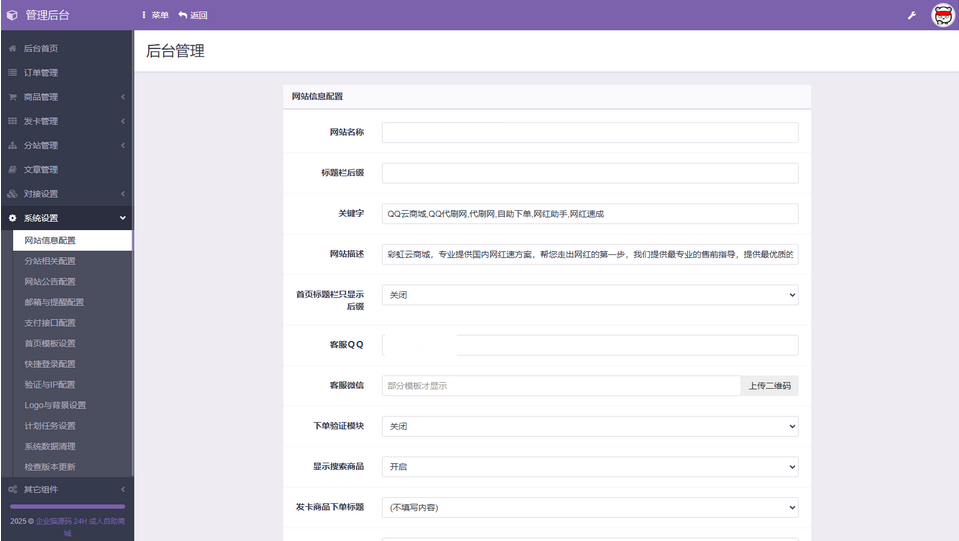Click the cube logo beside 管理后台
Viewport: 959px width, 541px height.
coord(12,15)
